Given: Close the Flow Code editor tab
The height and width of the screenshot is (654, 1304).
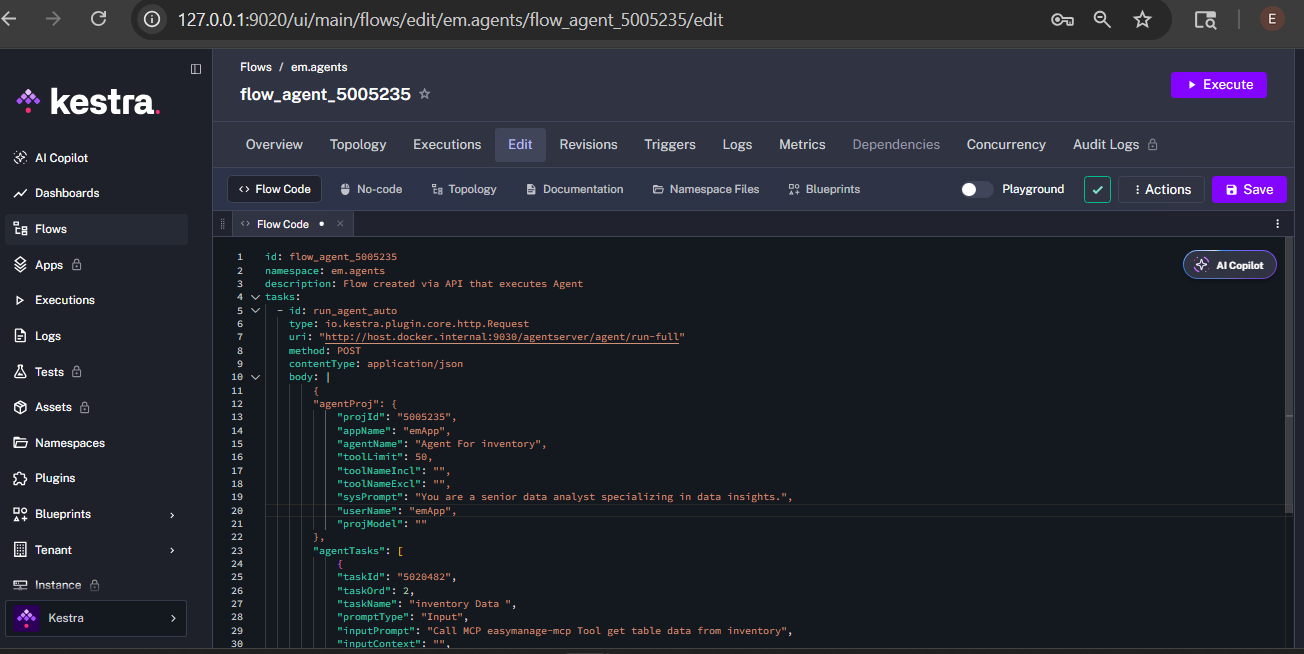Looking at the screenshot, I should coord(340,224).
